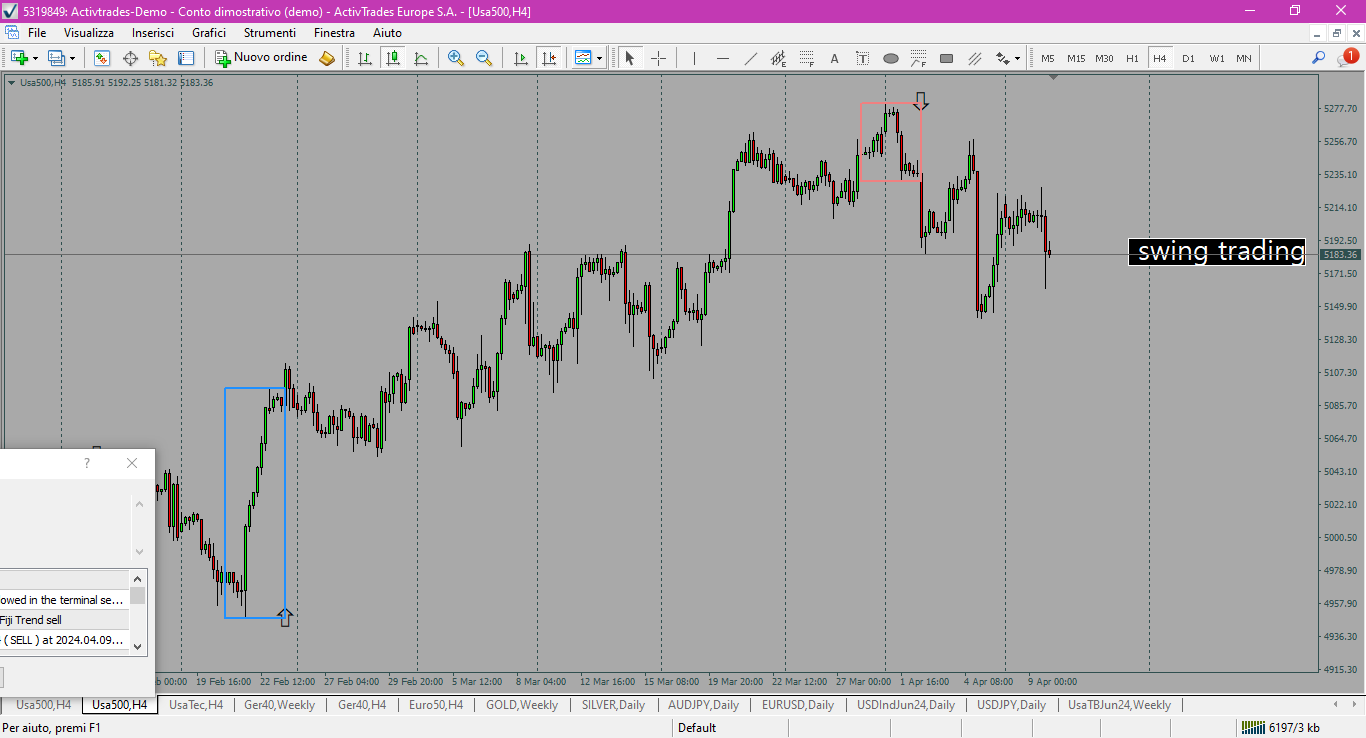Switch to bar chart mode
This screenshot has width=1366, height=738.
pos(365,58)
